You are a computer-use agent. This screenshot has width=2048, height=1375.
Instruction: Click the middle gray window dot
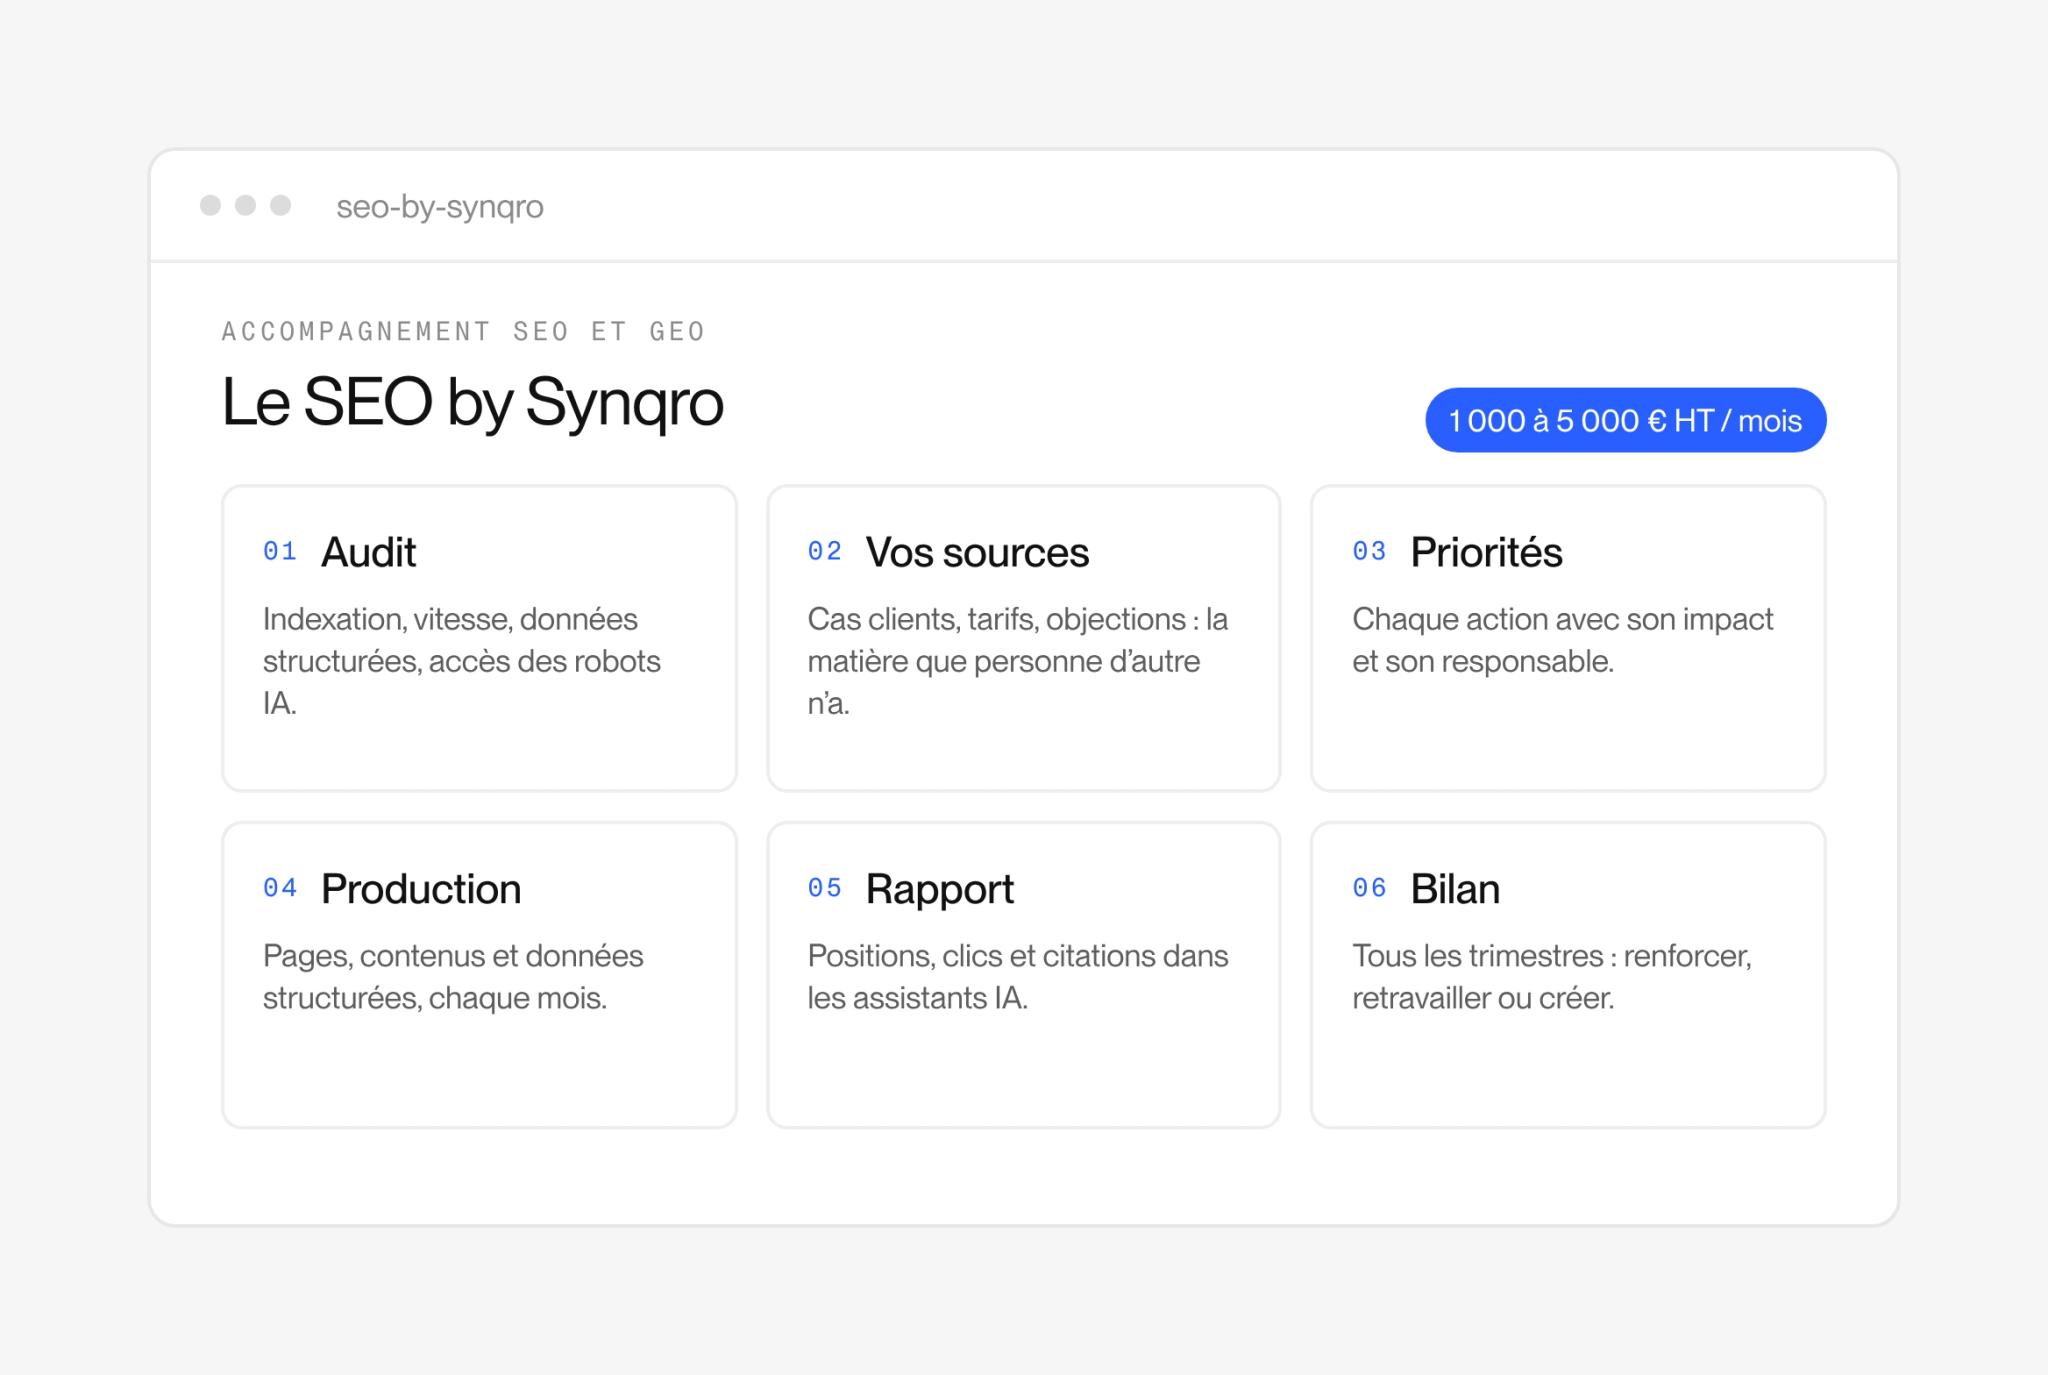tap(245, 205)
